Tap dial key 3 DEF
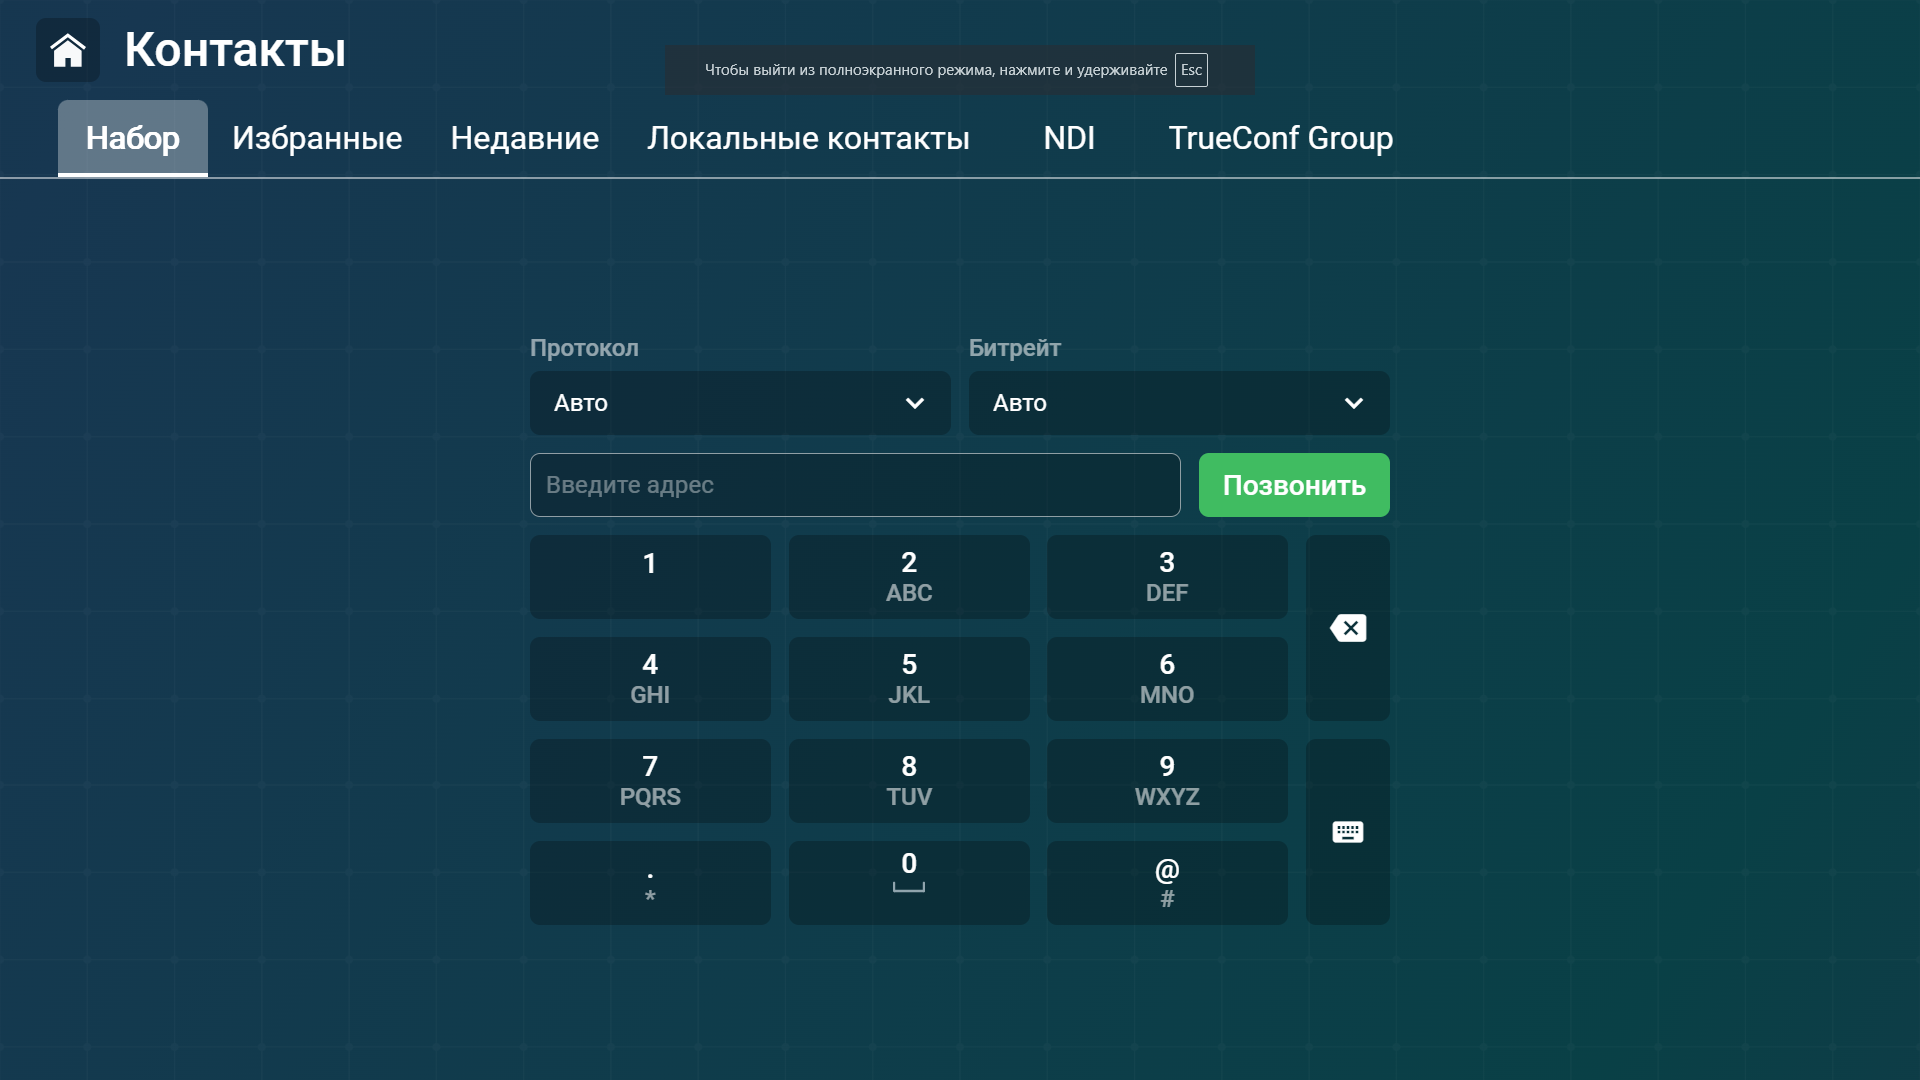Viewport: 1920px width, 1080px height. [x=1167, y=577]
